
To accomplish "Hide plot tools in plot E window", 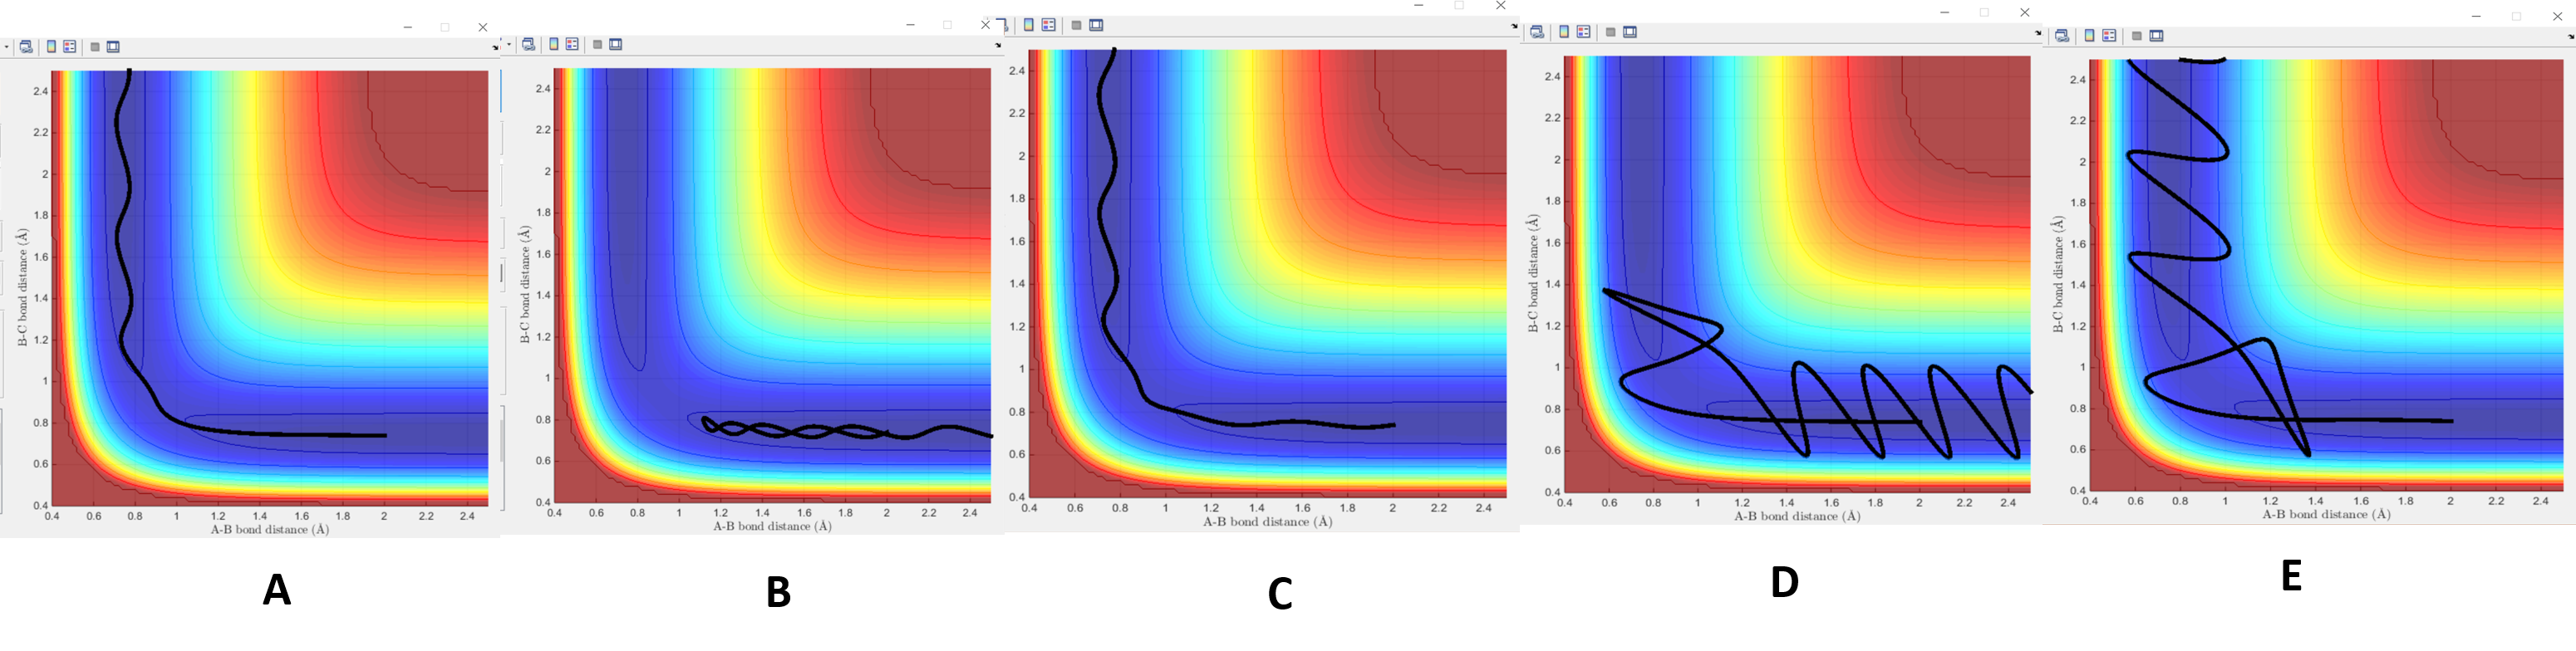I will coord(2136,36).
